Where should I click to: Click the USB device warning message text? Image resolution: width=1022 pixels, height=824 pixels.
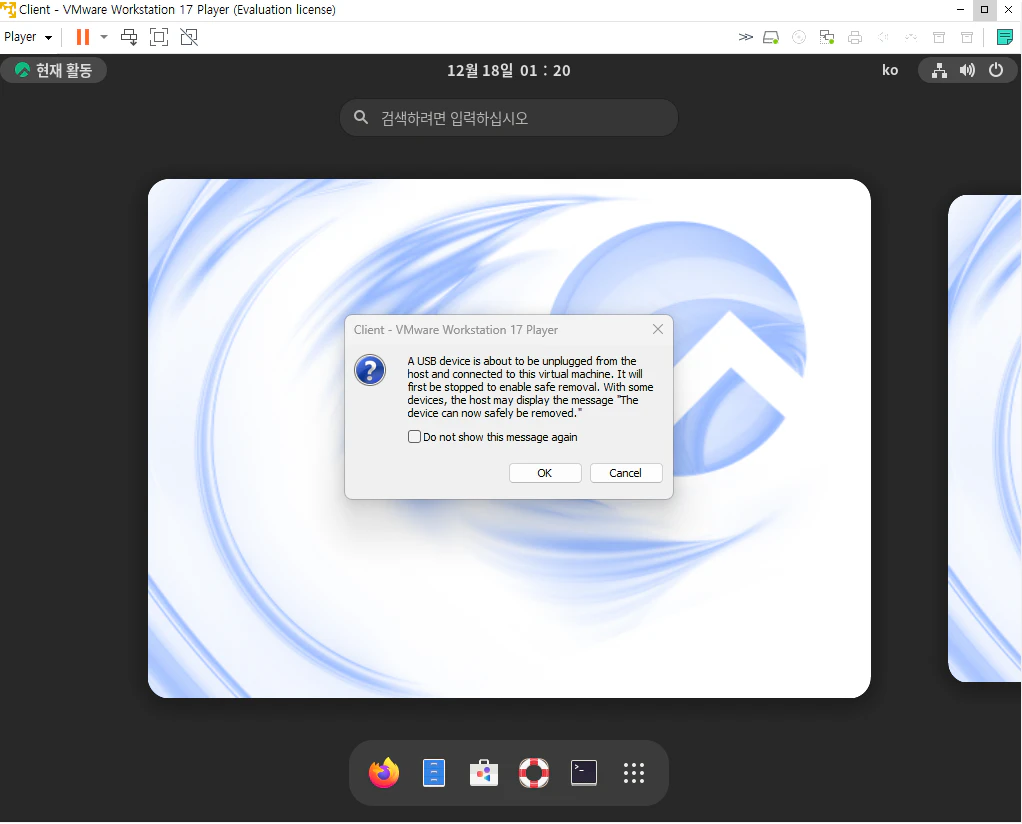[x=530, y=387]
